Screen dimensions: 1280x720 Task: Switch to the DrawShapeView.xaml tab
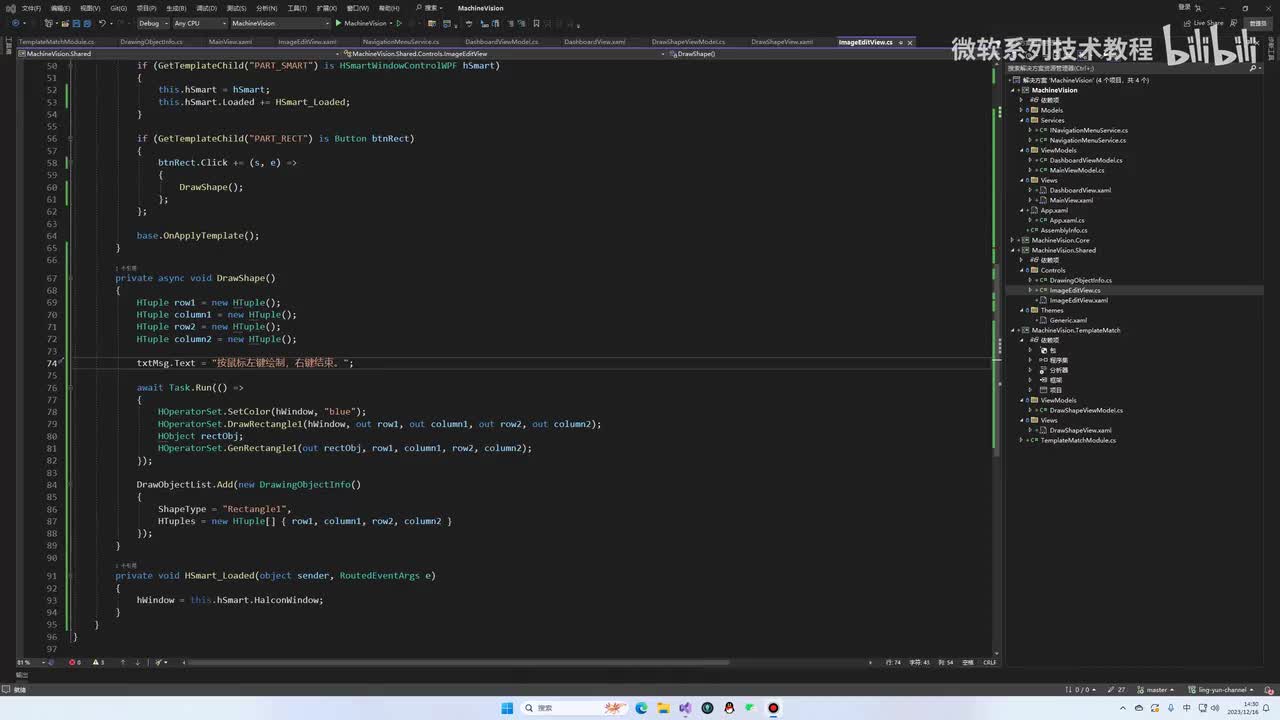782,42
